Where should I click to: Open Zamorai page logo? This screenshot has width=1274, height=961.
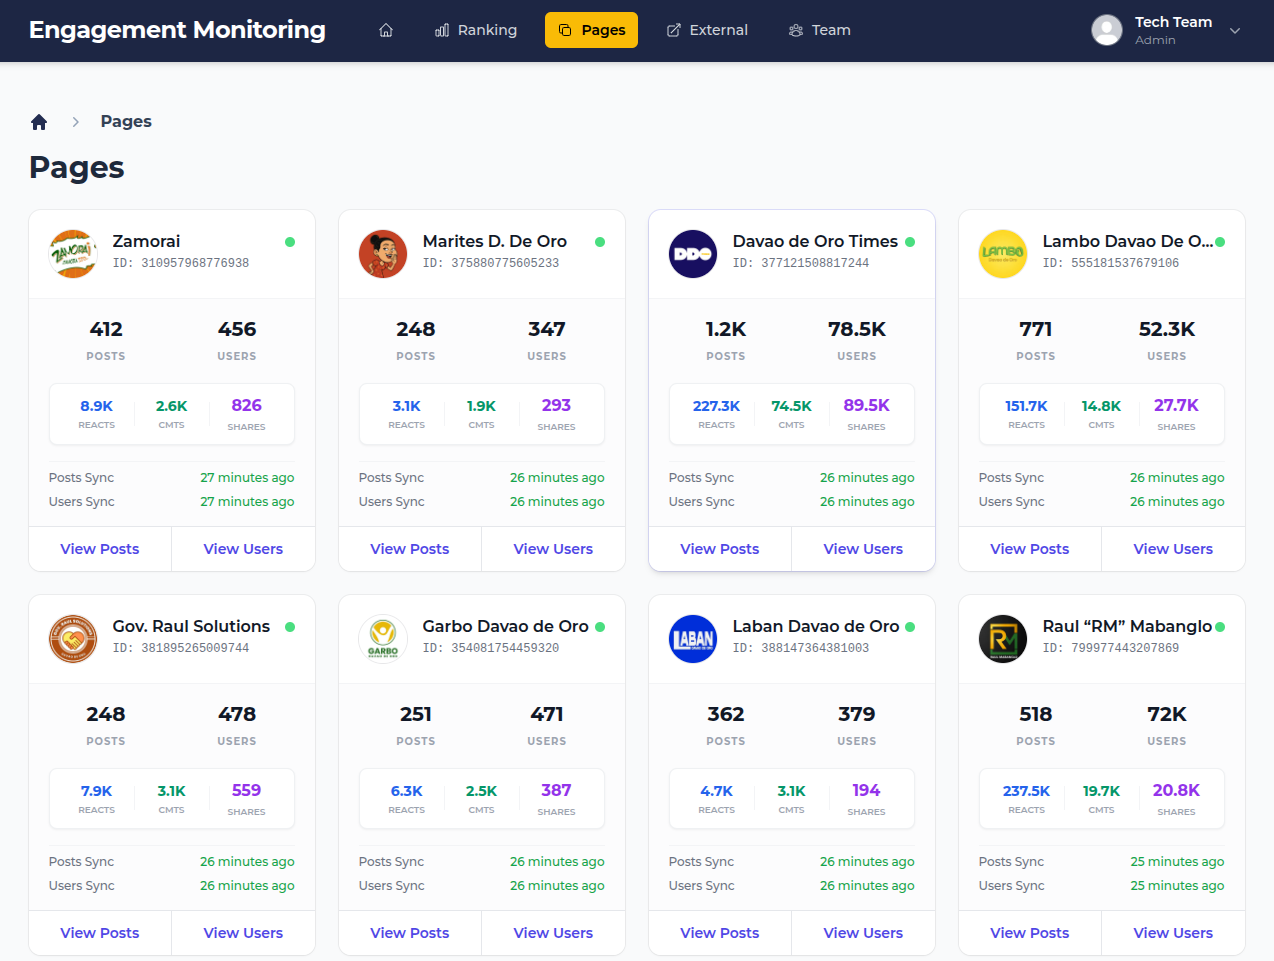click(x=73, y=254)
